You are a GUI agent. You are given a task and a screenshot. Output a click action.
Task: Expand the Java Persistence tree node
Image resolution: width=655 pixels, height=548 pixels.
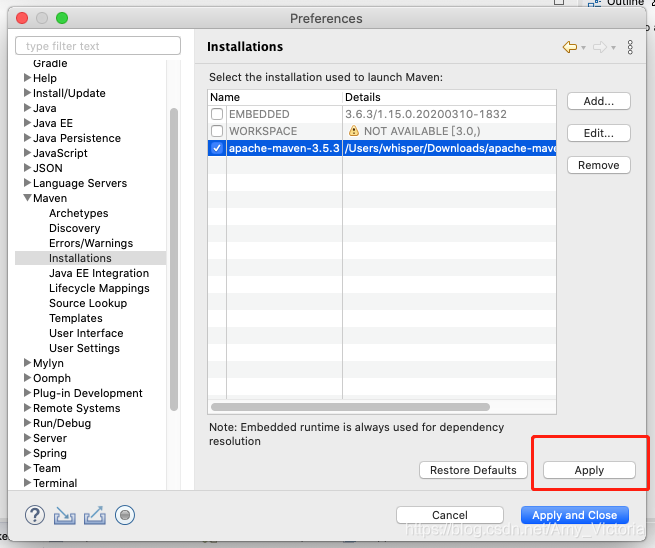pyautogui.click(x=27, y=138)
